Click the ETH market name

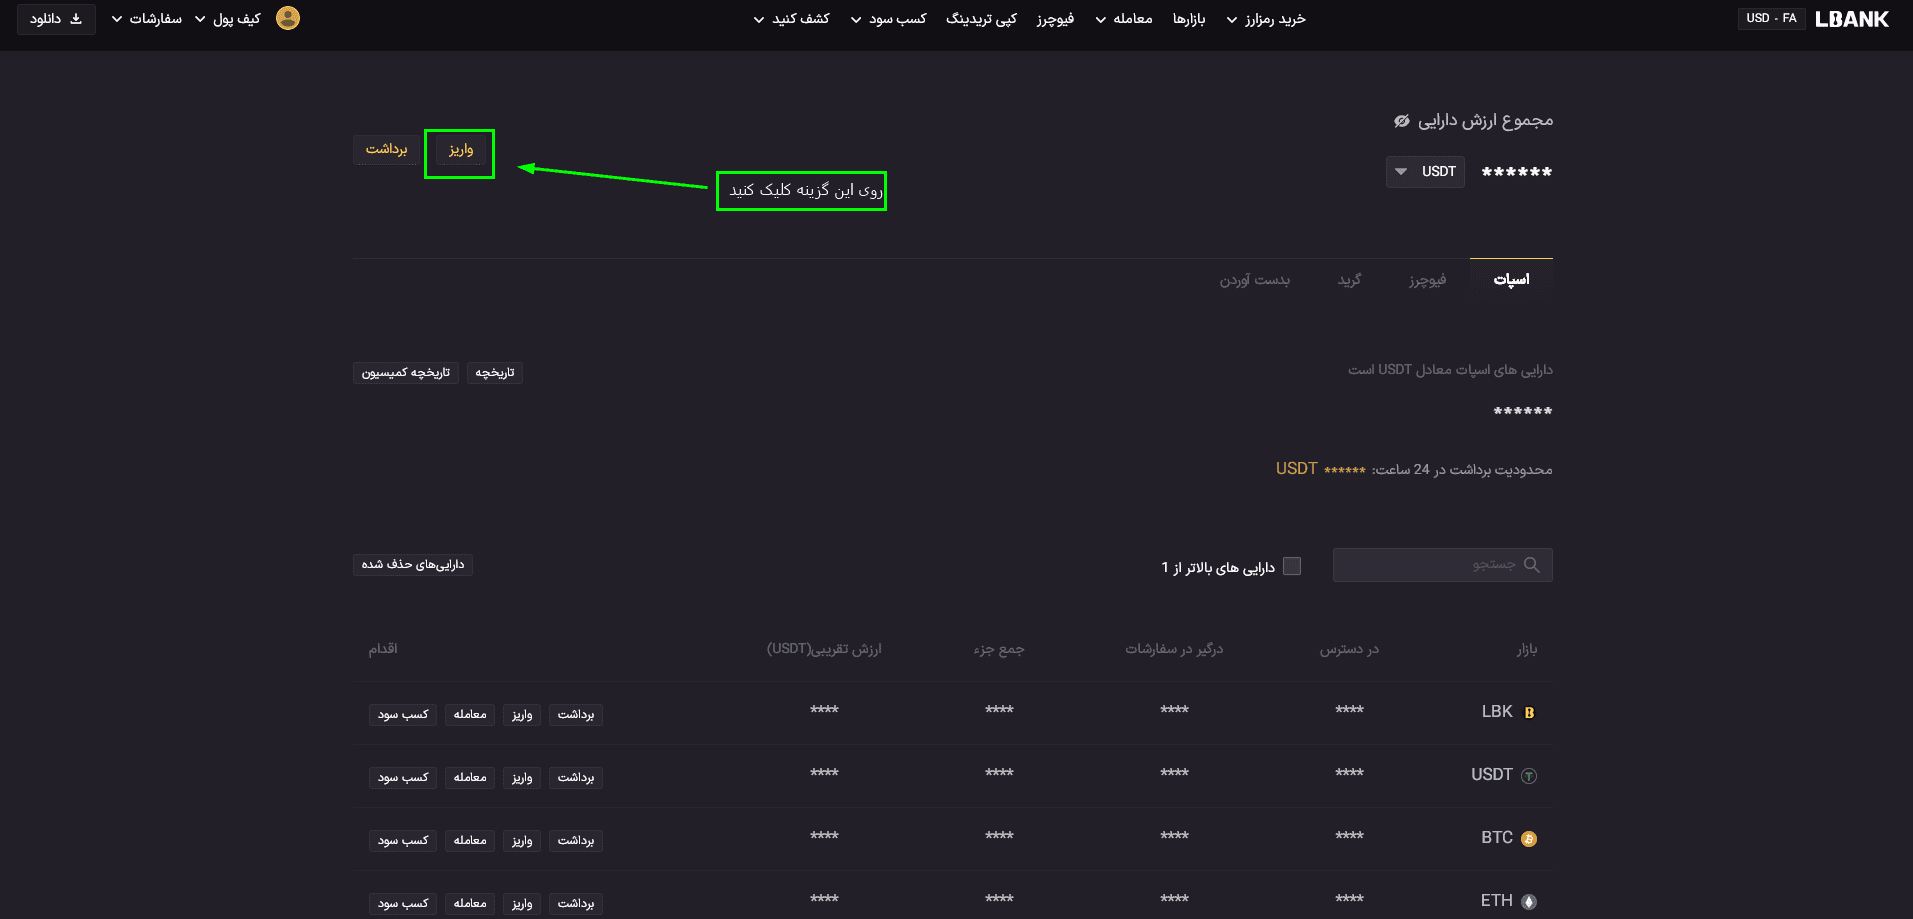tap(1497, 901)
